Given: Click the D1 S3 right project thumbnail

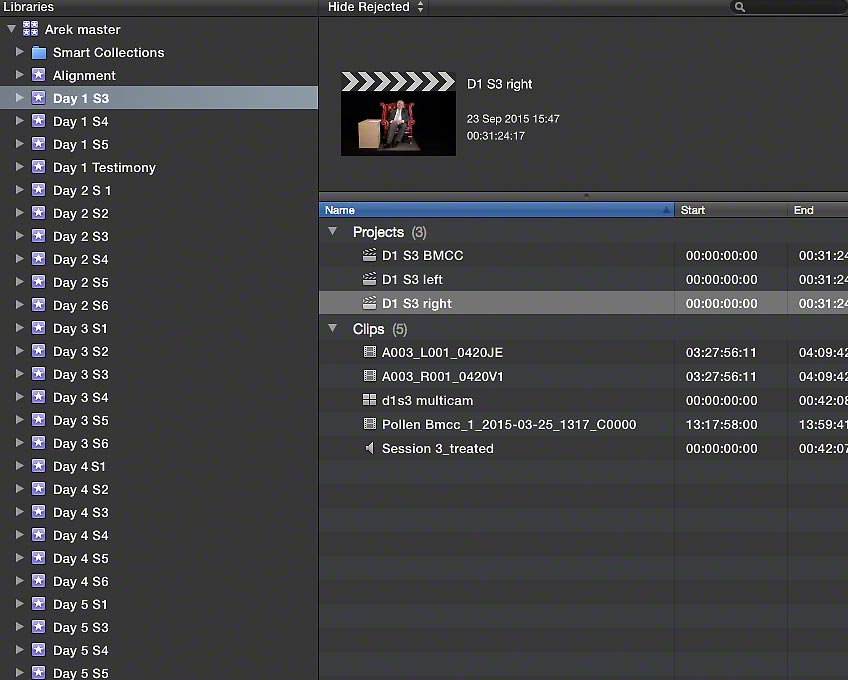Looking at the screenshot, I should click(x=399, y=114).
